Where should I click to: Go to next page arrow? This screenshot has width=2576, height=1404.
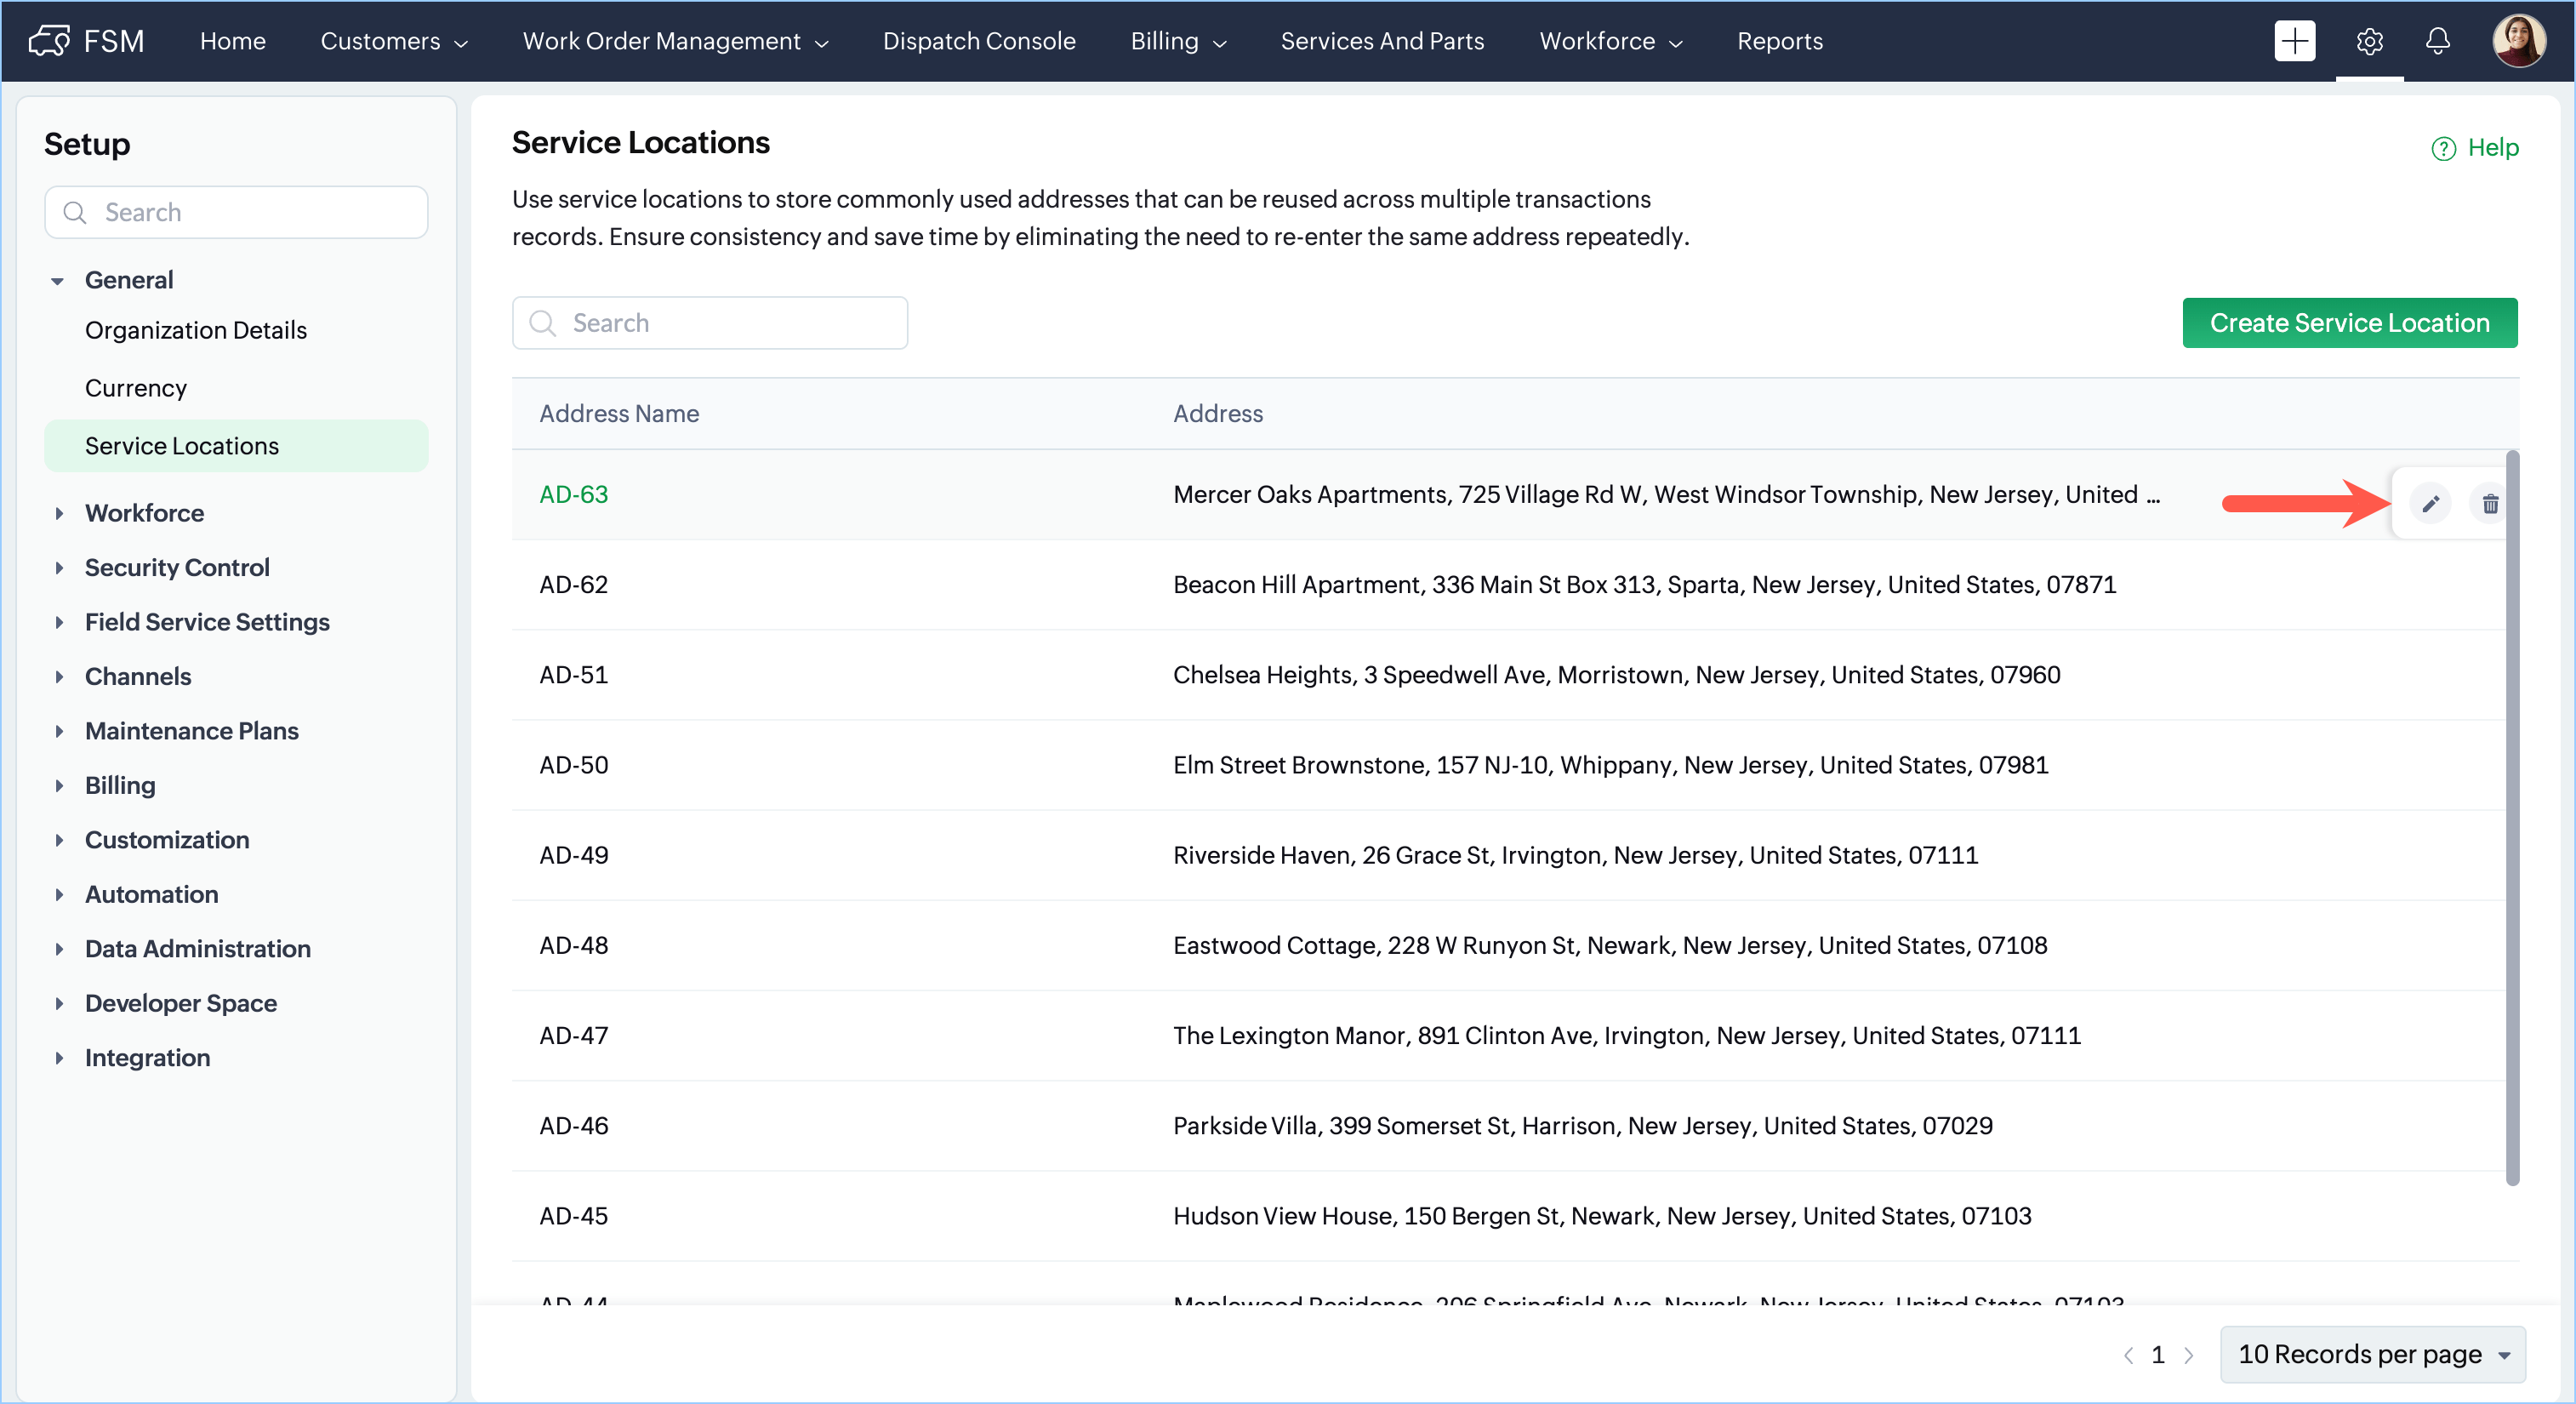click(2189, 1355)
